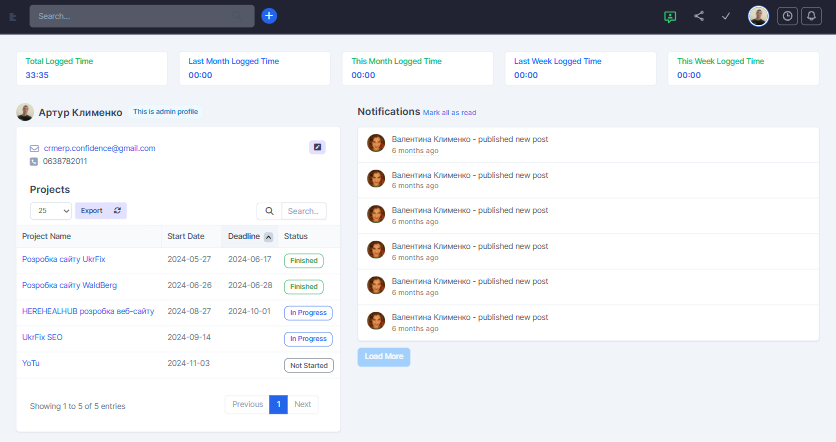Click the Start Date column header
The height and width of the screenshot is (442, 836).
coord(186,237)
